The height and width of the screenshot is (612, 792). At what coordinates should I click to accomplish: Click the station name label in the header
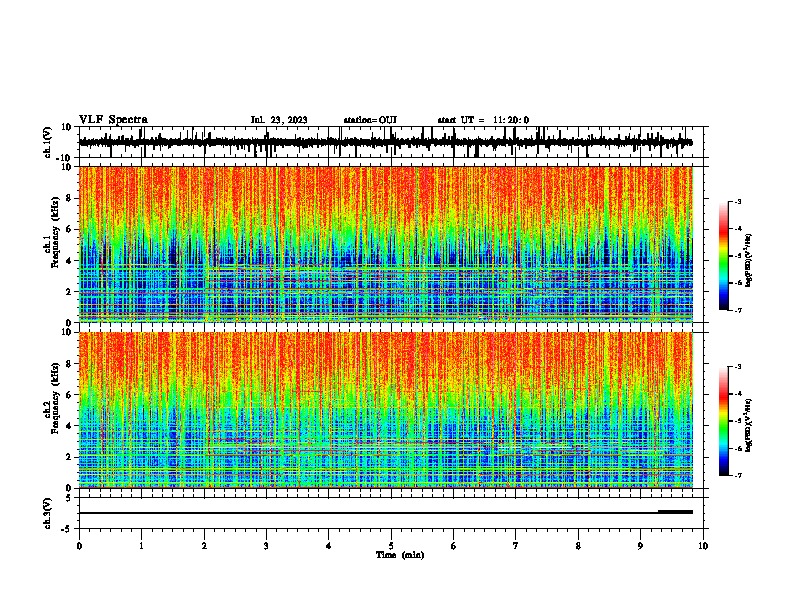click(x=370, y=120)
